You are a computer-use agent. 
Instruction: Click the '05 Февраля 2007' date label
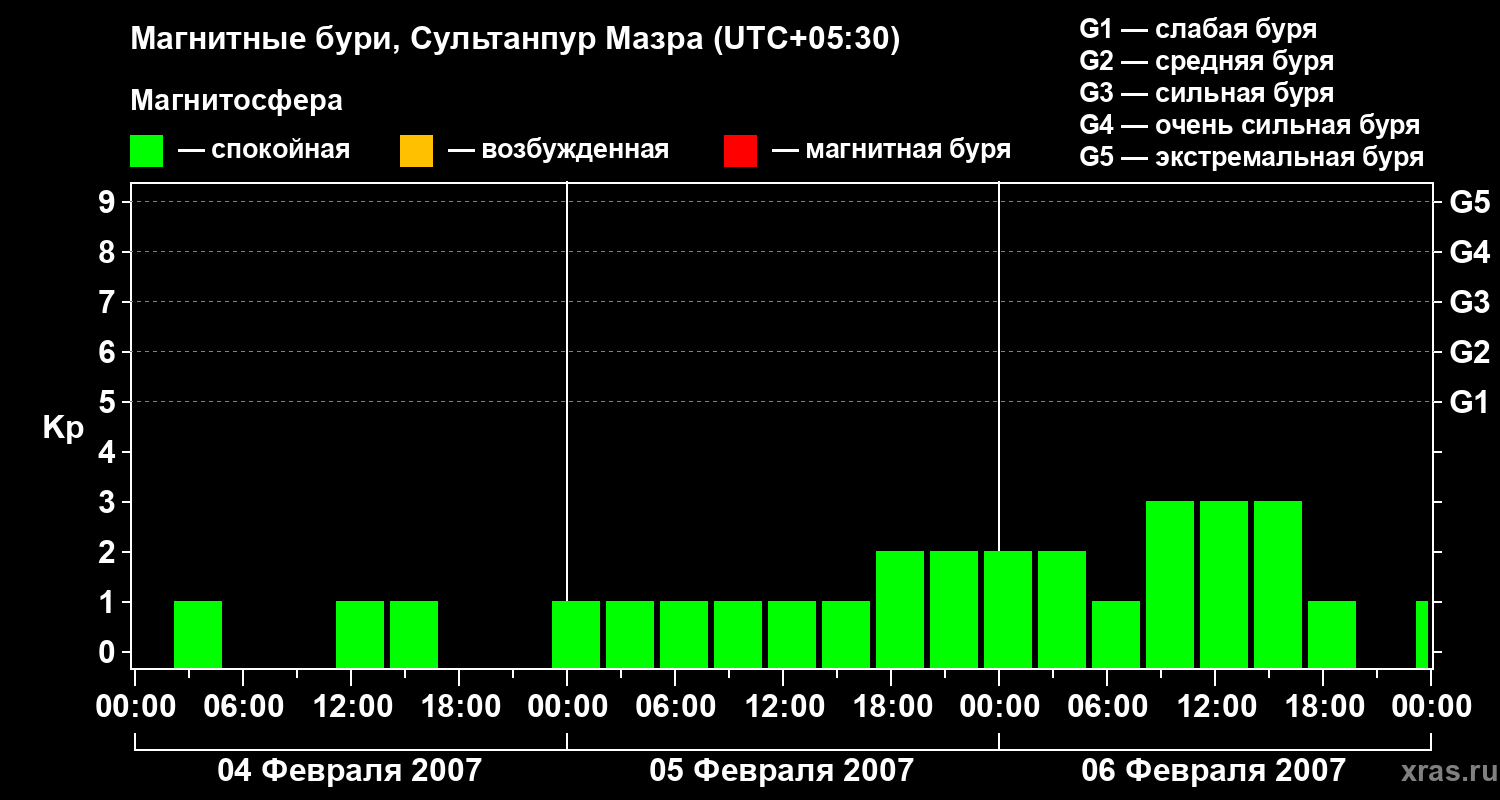pyautogui.click(x=782, y=770)
